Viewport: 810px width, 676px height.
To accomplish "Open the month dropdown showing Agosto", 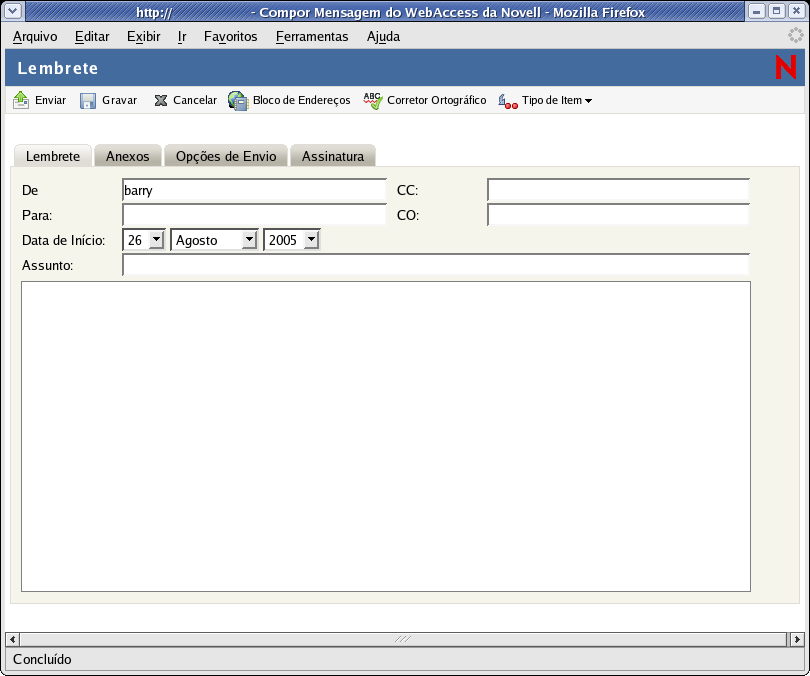I will [x=214, y=240].
